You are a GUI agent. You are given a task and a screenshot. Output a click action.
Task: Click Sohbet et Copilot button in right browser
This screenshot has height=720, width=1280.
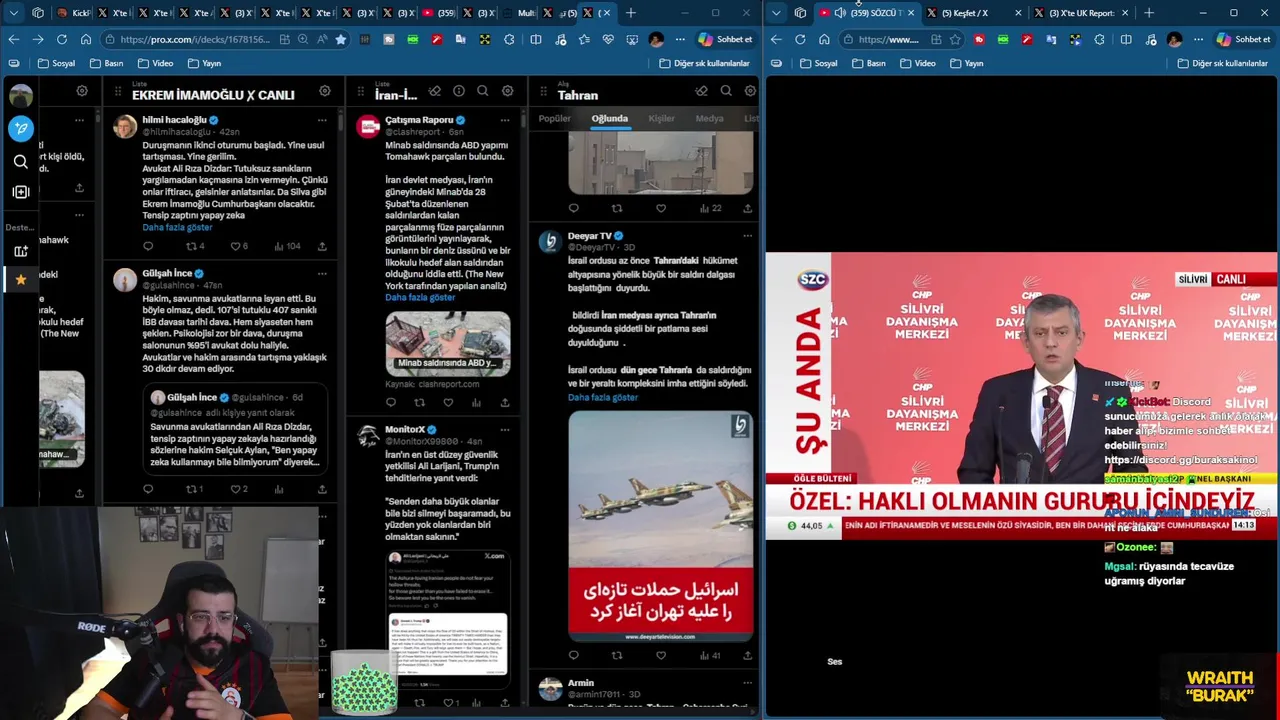point(1243,39)
